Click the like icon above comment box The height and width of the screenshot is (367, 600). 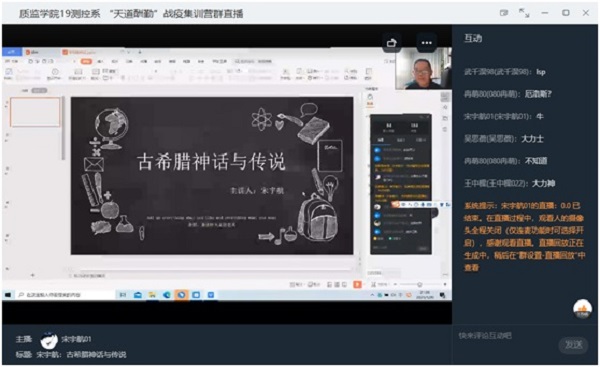point(582,309)
